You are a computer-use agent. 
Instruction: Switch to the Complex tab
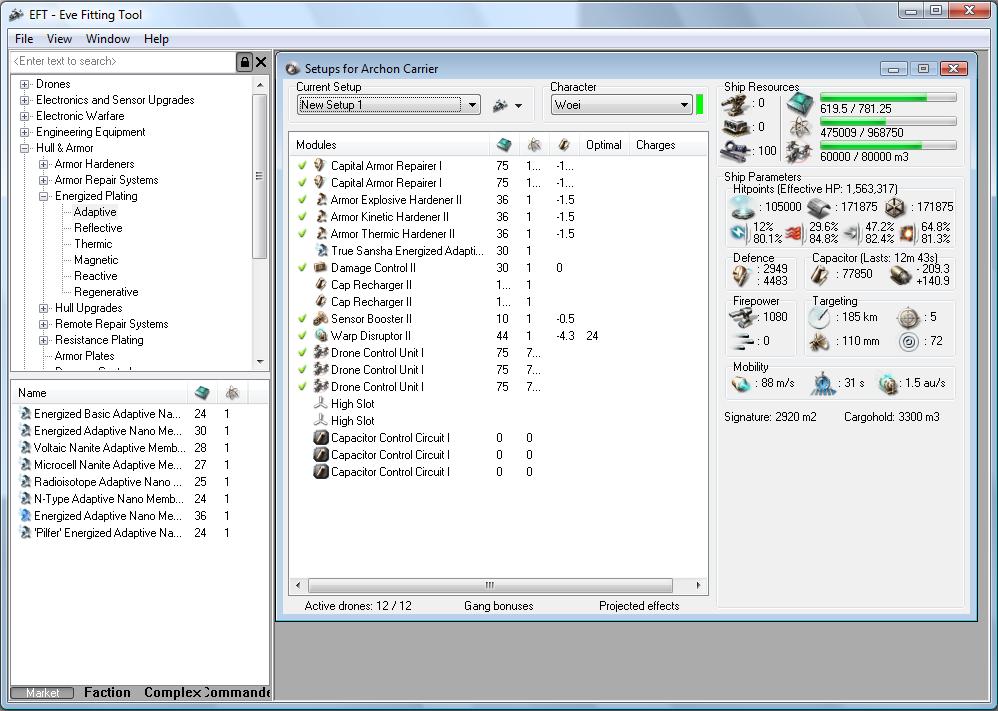[x=172, y=693]
